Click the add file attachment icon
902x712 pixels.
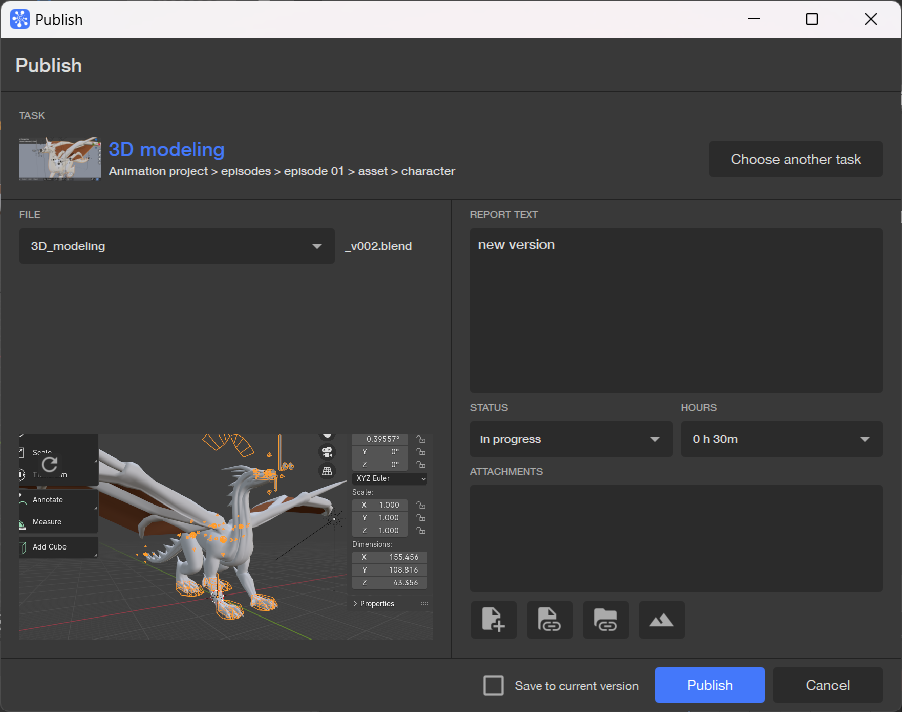click(494, 620)
